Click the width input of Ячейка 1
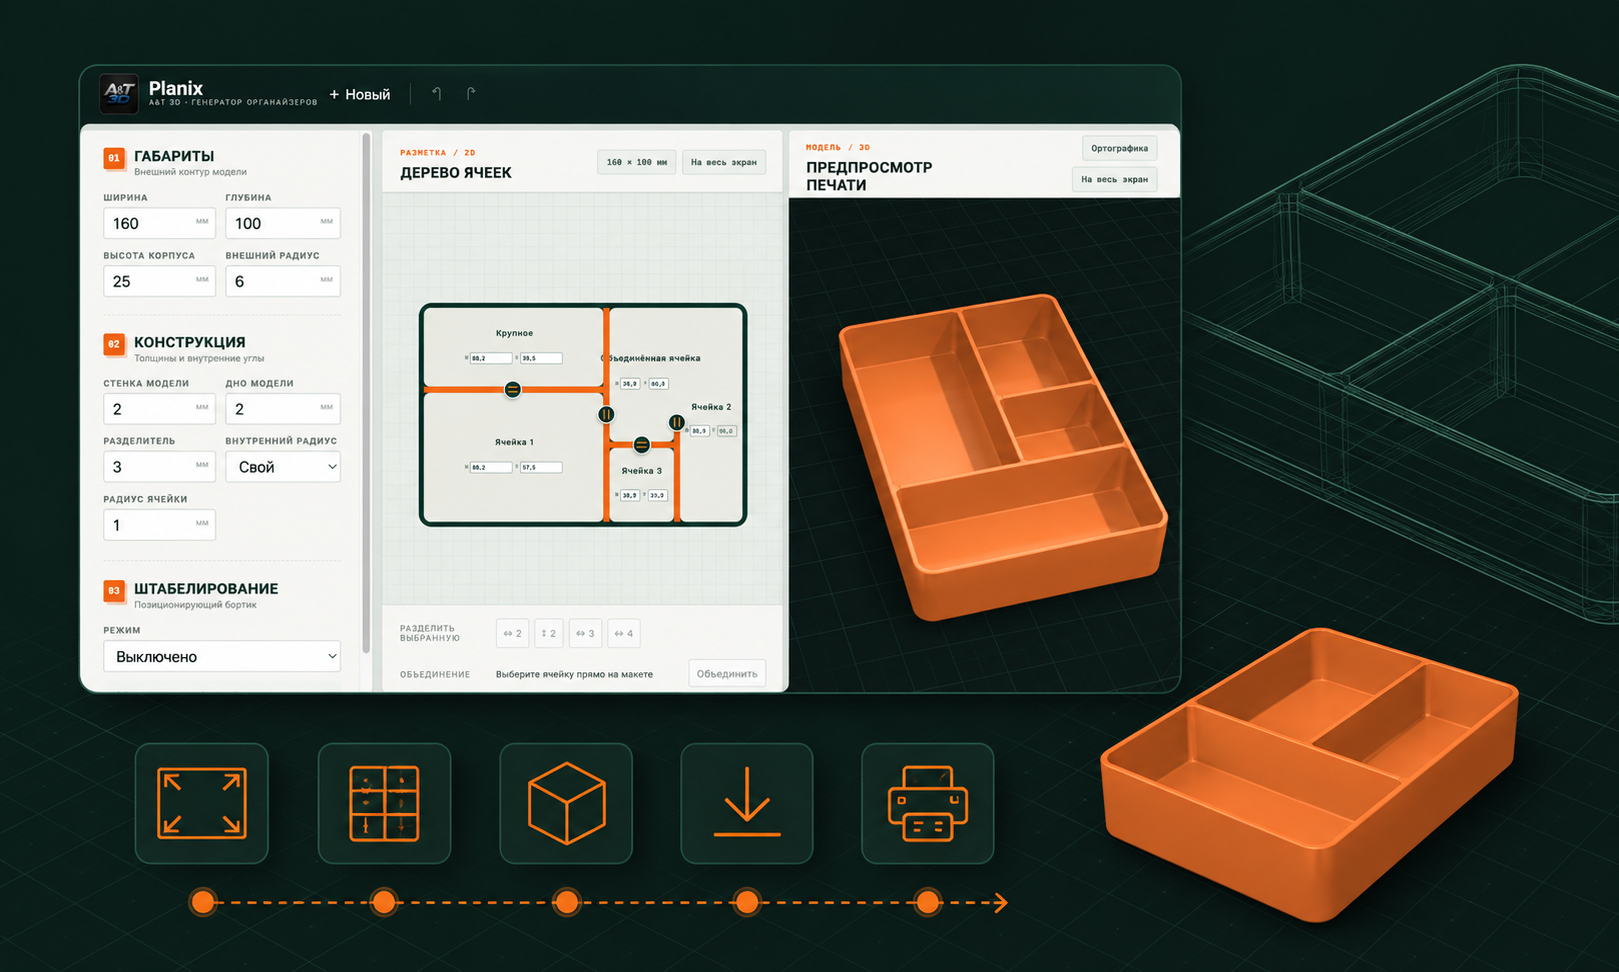This screenshot has width=1619, height=972. [491, 467]
